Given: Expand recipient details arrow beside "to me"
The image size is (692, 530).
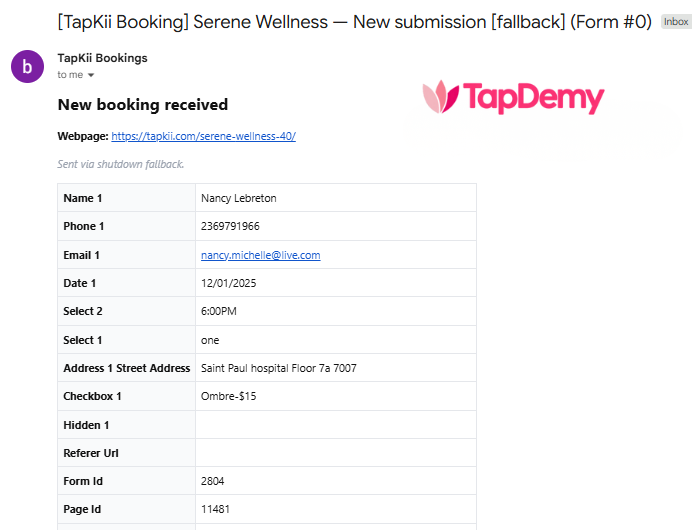Looking at the screenshot, I should [x=91, y=75].
